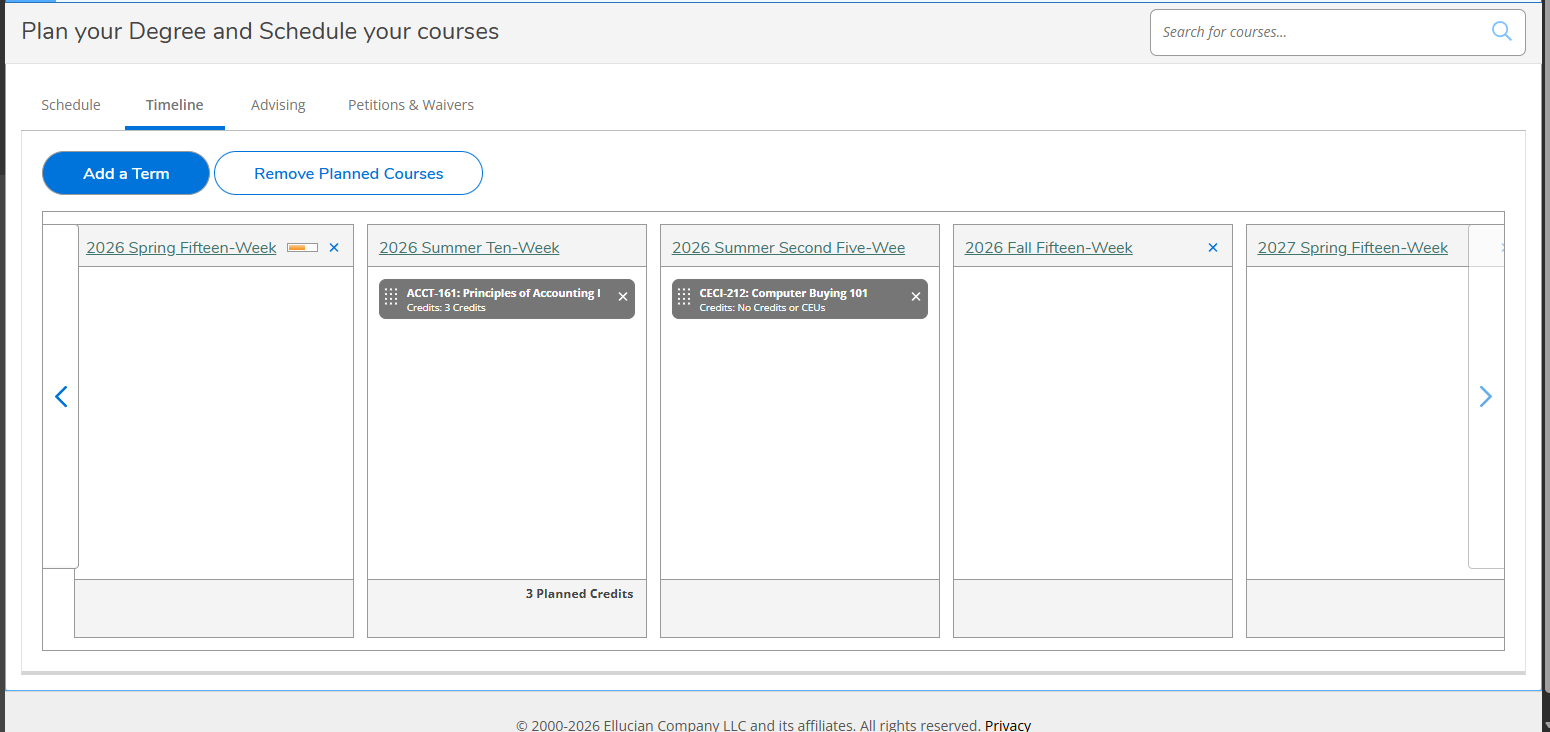The height and width of the screenshot is (732, 1550).
Task: Open the 2026 Summer Ten-Week term link
Action: pyautogui.click(x=469, y=248)
